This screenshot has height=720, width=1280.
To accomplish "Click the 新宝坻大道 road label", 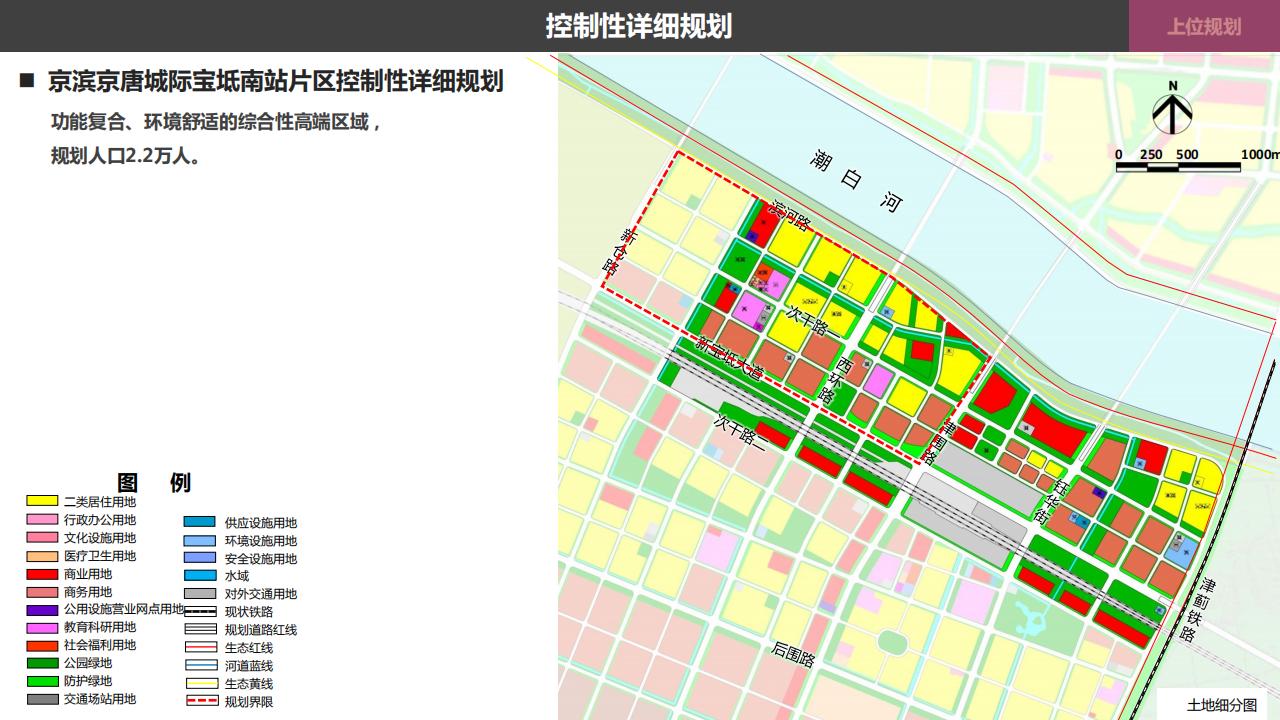I will click(730, 357).
